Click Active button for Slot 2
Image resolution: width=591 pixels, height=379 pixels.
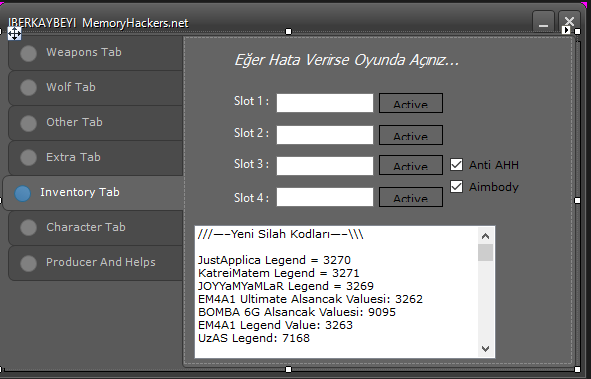tap(411, 135)
